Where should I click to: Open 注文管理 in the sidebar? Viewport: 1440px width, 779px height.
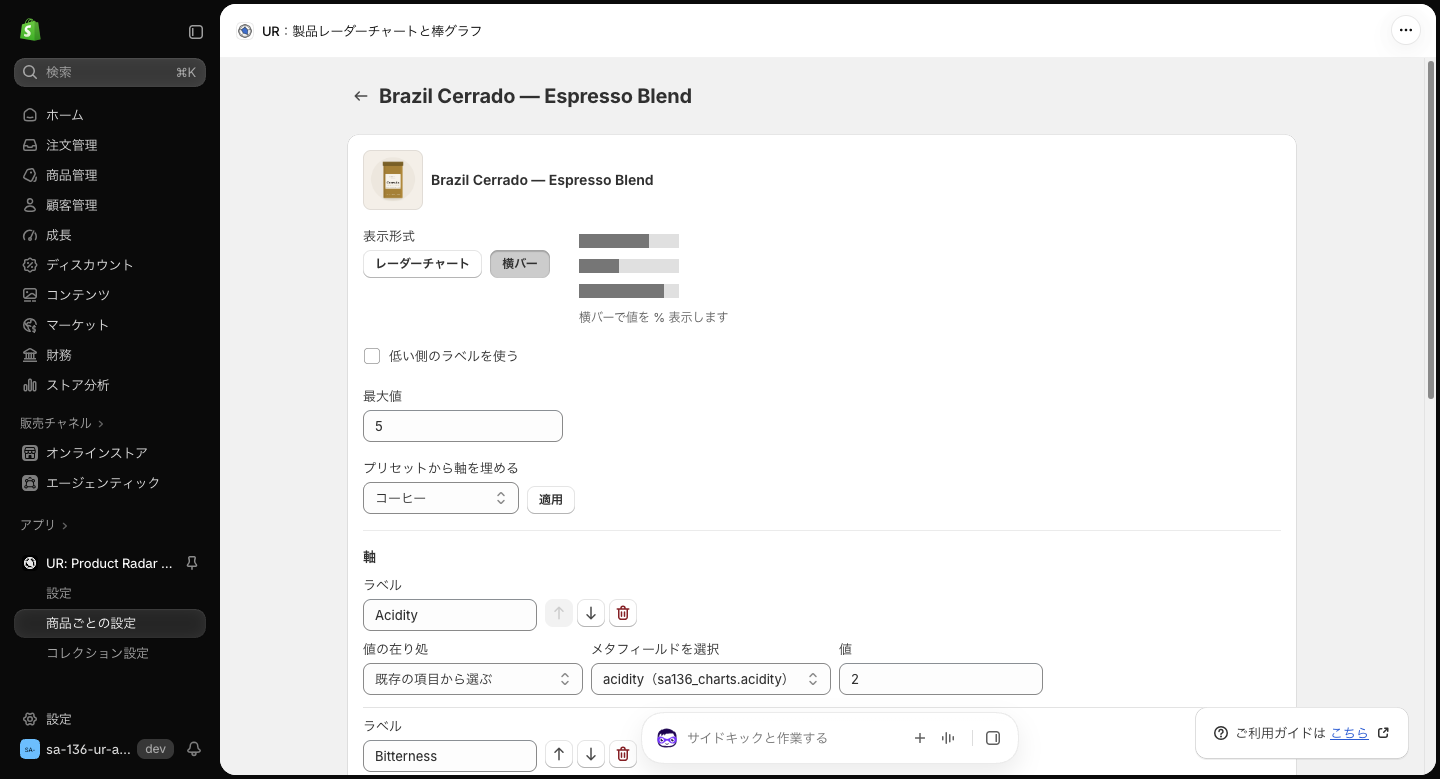click(x=110, y=145)
